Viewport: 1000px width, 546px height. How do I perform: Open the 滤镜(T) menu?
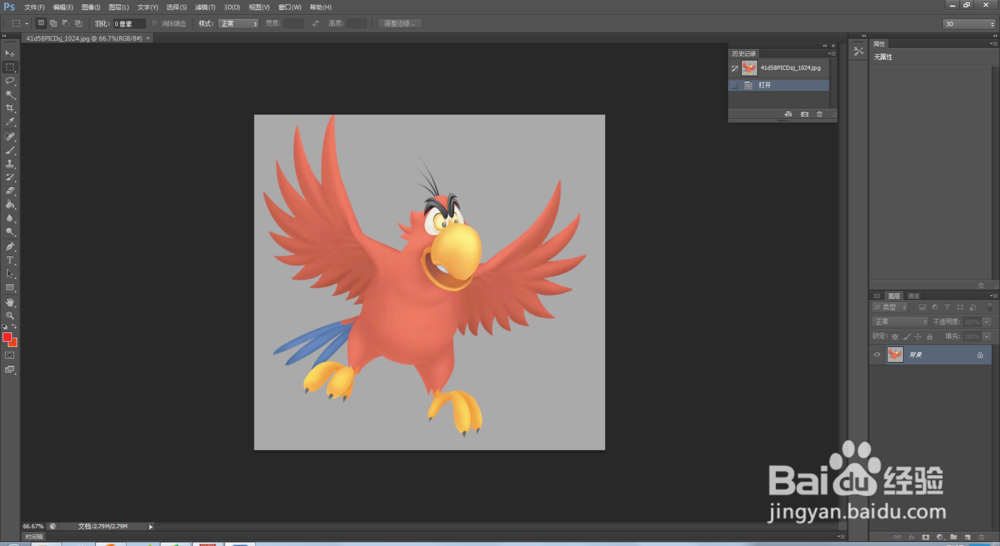[205, 7]
